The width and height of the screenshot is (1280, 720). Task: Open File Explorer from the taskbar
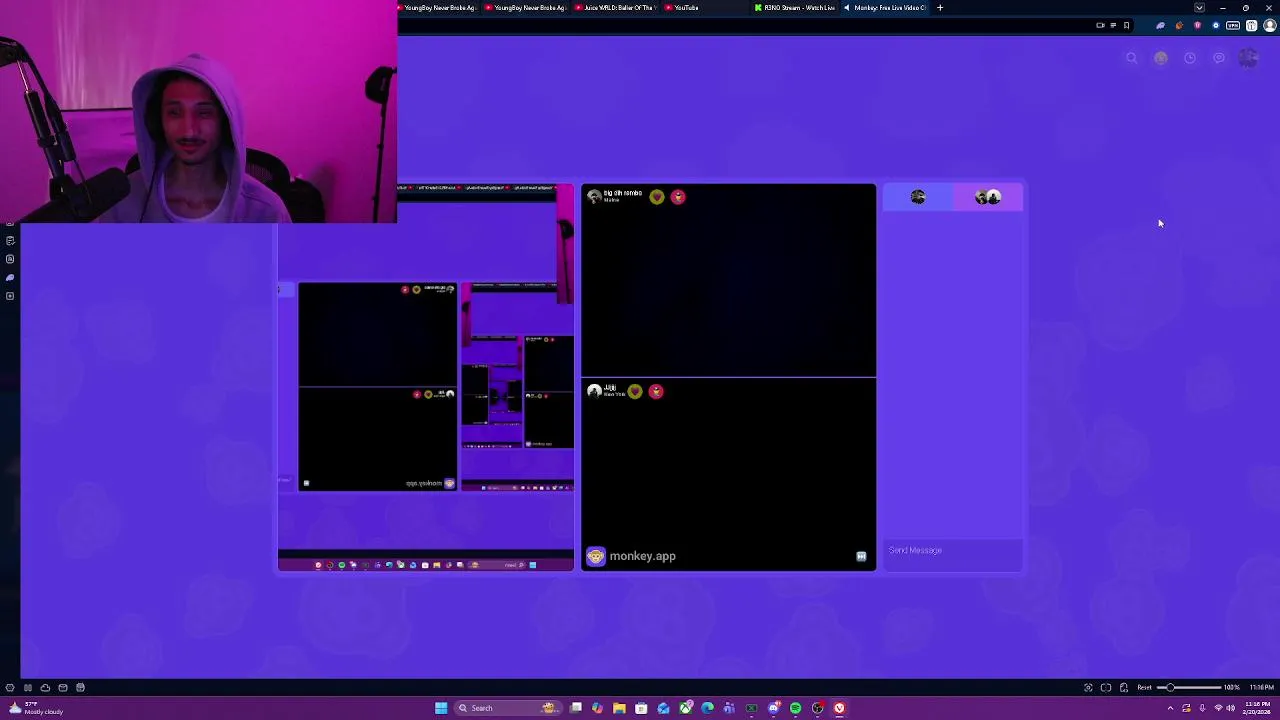pos(619,709)
